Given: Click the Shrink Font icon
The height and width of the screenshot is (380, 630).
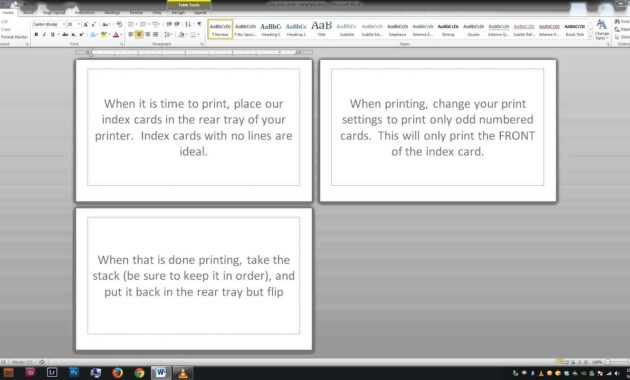Looking at the screenshot, I should [x=94, y=25].
